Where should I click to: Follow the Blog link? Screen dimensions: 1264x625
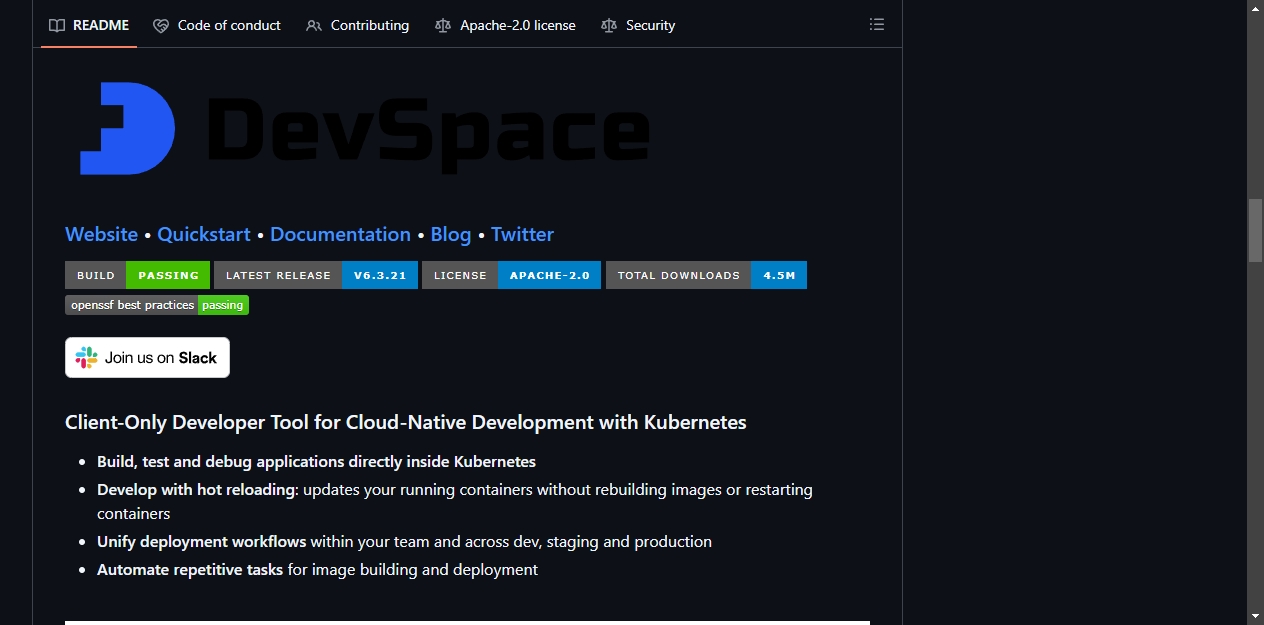(451, 234)
